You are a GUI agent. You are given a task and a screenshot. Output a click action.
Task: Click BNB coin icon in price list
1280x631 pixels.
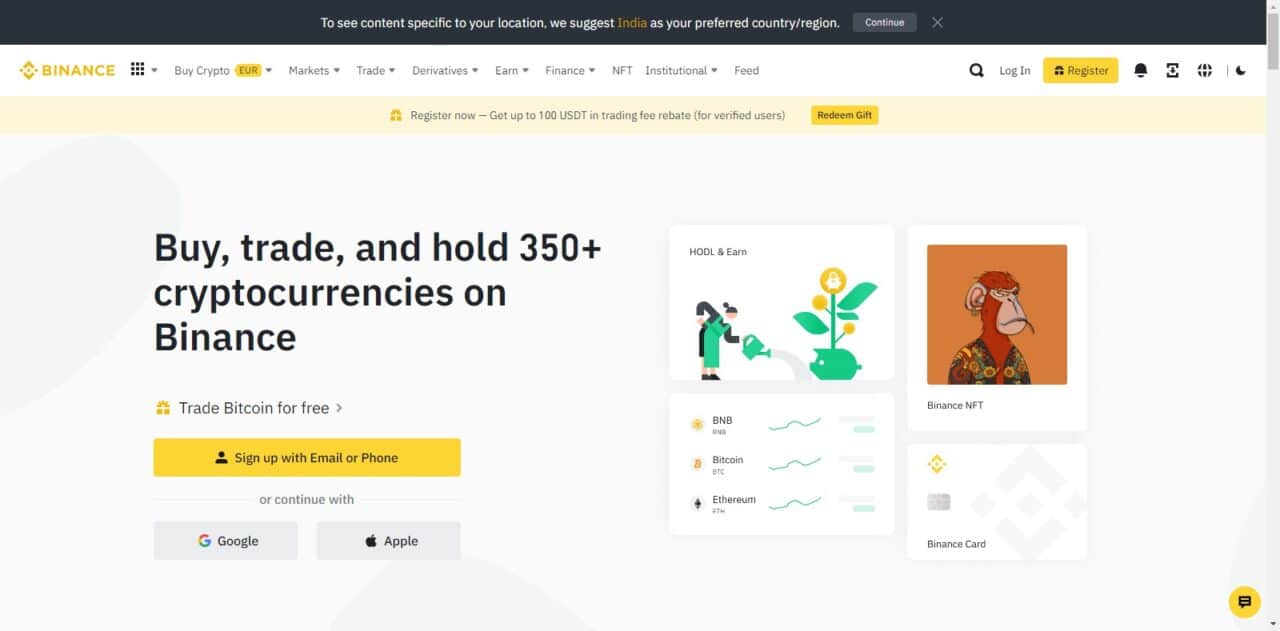click(x=697, y=425)
